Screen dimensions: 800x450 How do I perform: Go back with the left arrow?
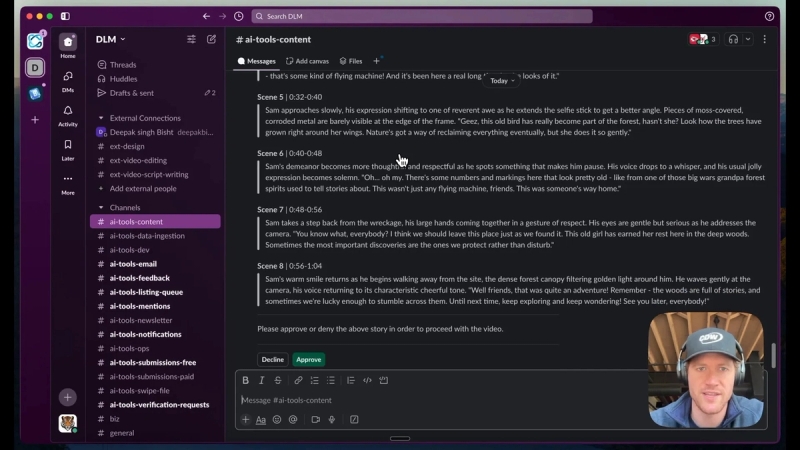[206, 16]
